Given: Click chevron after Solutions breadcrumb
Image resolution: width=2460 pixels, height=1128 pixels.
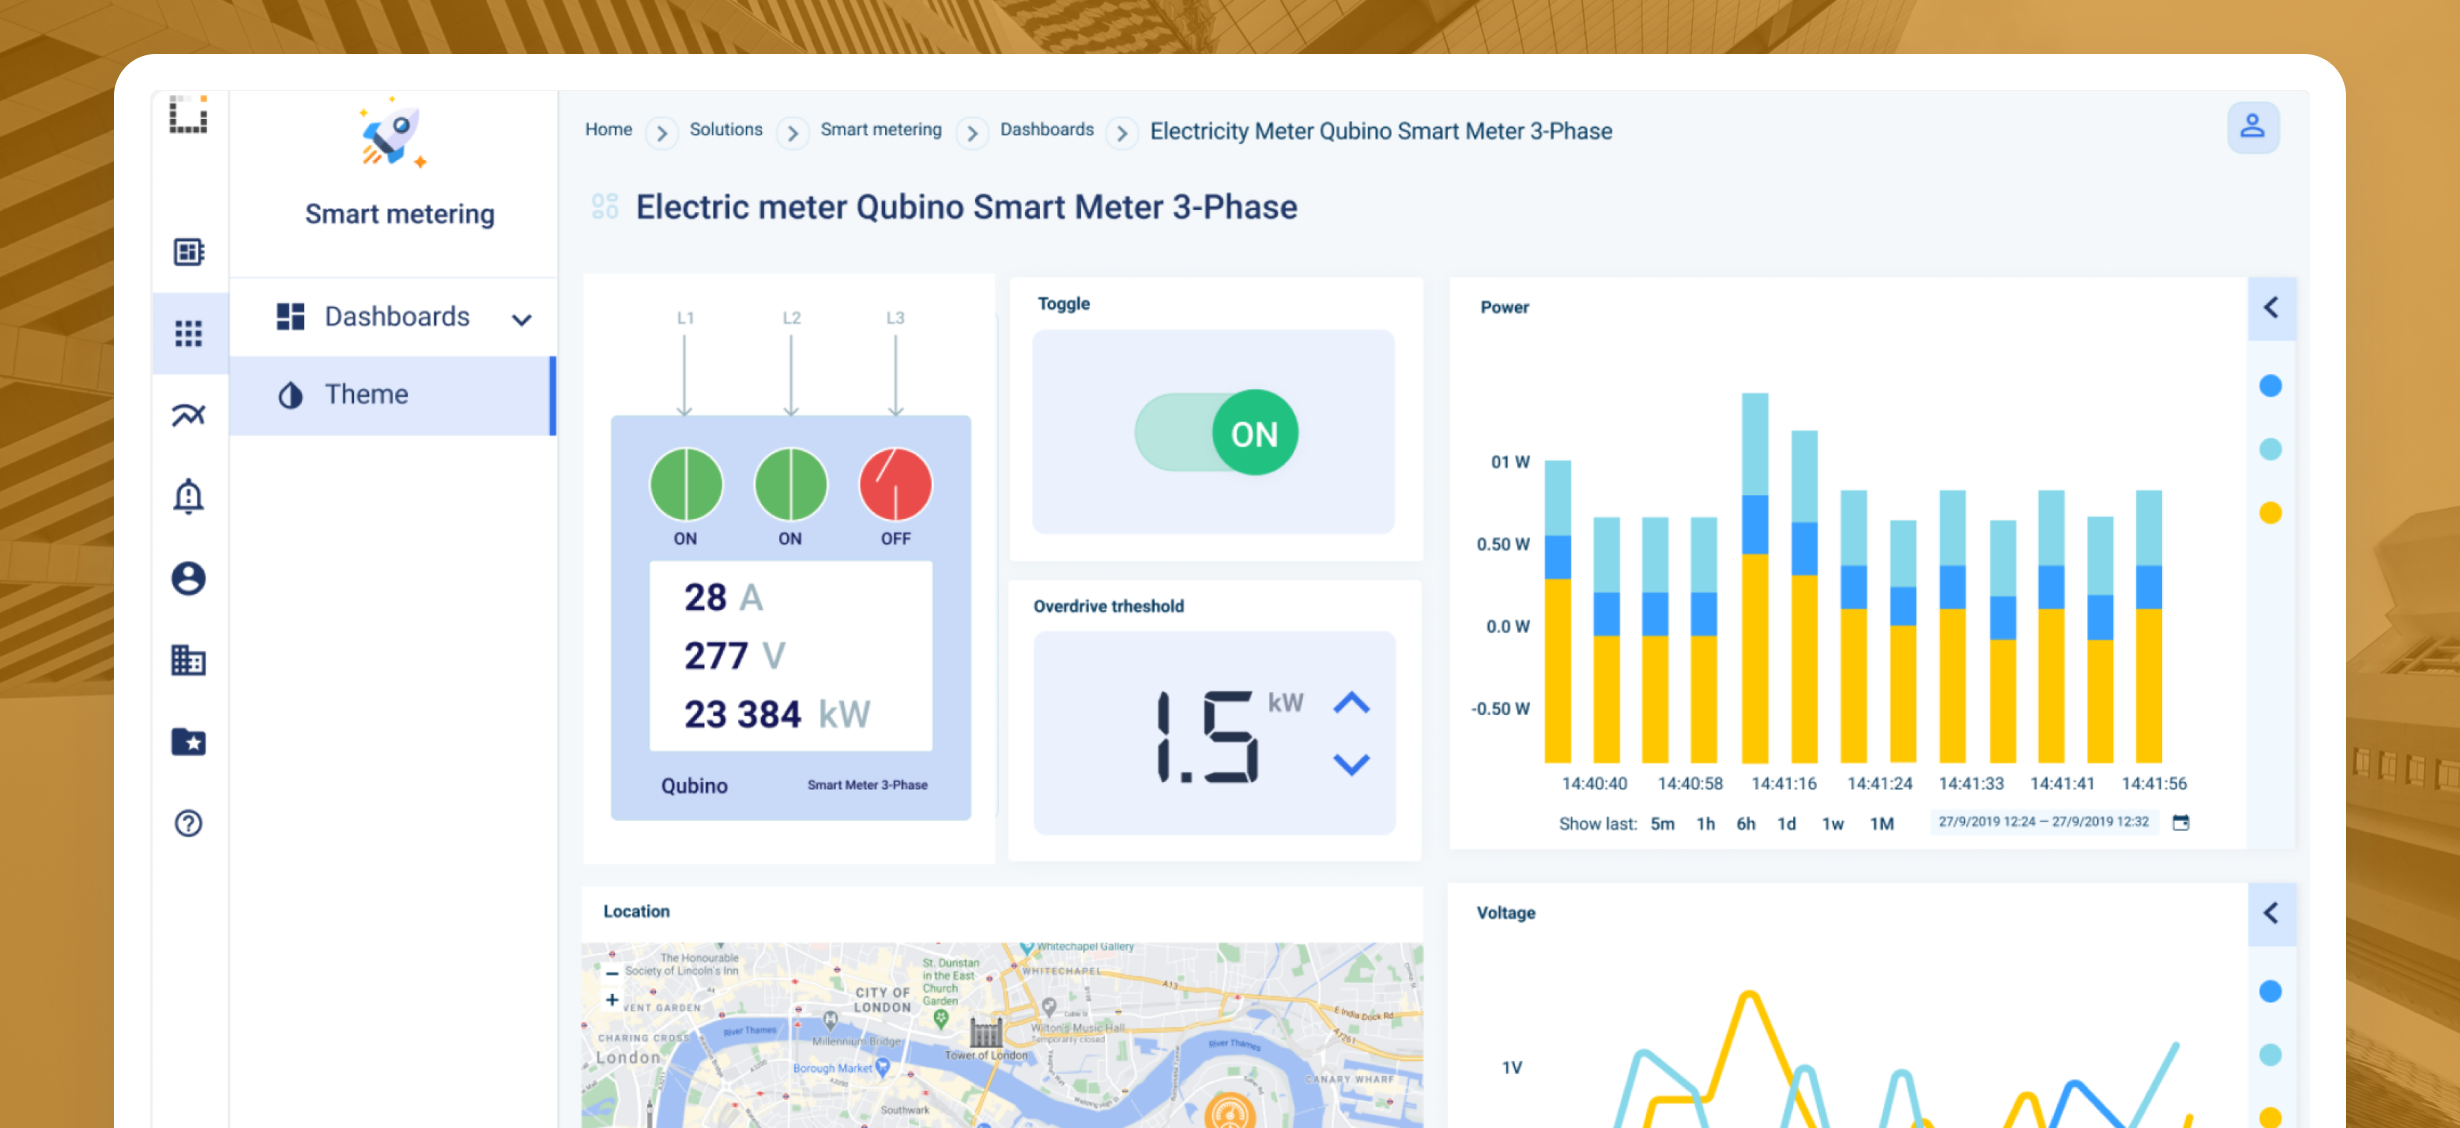Looking at the screenshot, I should (792, 133).
